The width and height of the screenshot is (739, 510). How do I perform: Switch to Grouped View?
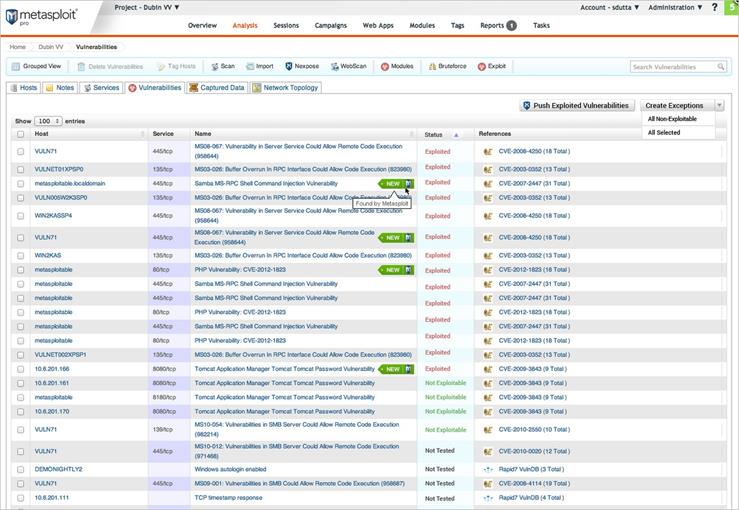(37, 66)
